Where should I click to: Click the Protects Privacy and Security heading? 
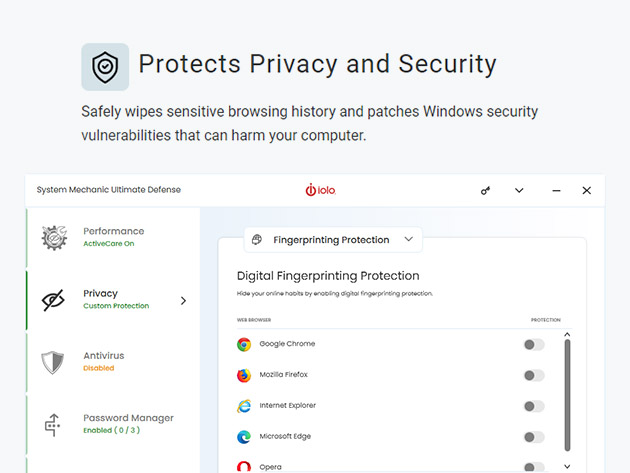click(x=317, y=64)
